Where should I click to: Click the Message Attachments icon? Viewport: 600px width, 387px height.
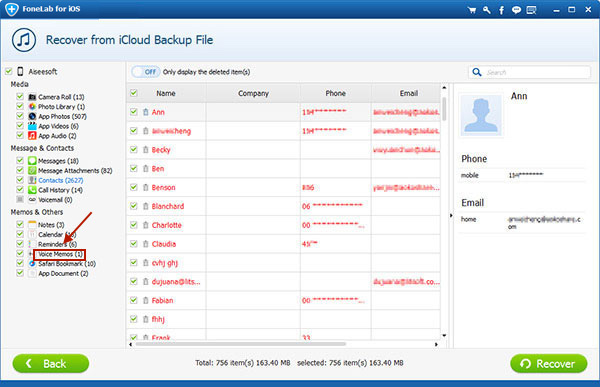pyautogui.click(x=32, y=170)
